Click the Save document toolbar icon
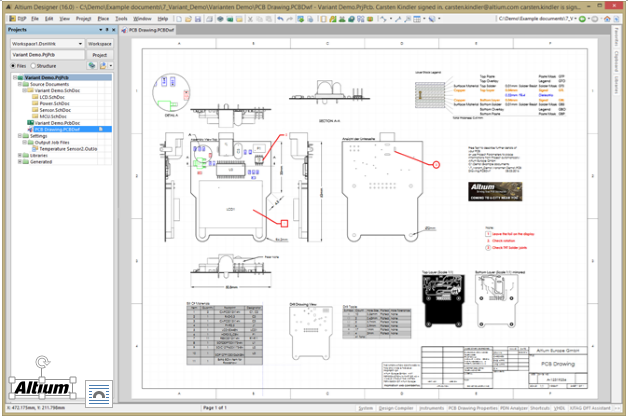This screenshot has width=628, height=418. [x=198, y=19]
